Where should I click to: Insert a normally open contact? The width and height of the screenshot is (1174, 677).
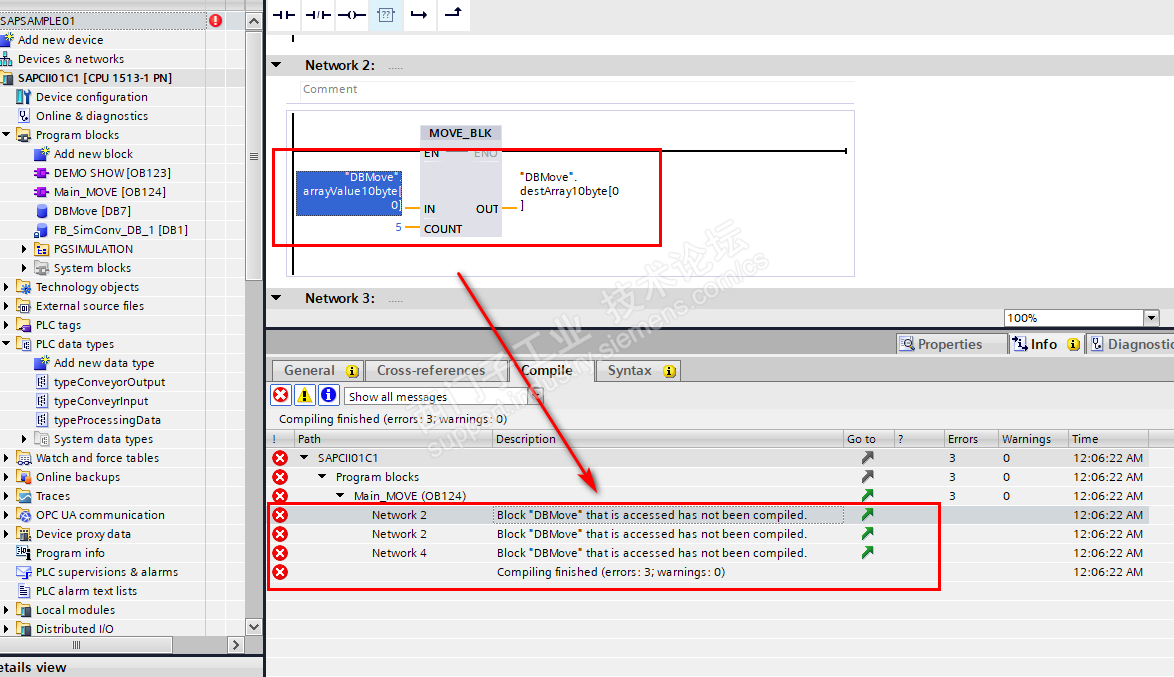pyautogui.click(x=284, y=15)
